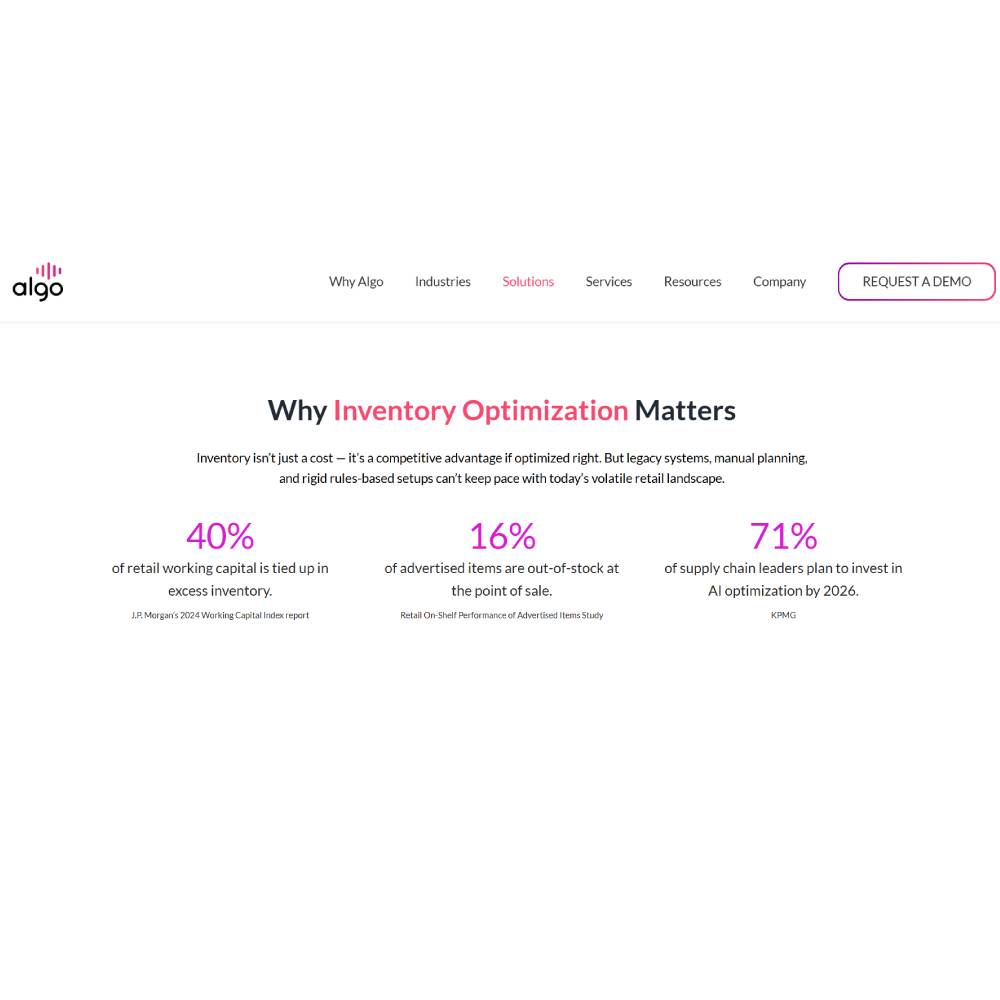Click the 40% statistic figure

tap(220, 536)
